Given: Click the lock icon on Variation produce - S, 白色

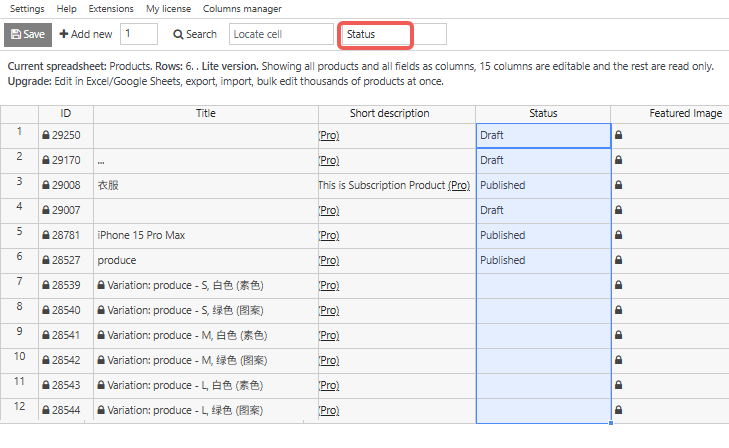Looking at the screenshot, I should pyautogui.click(x=101, y=285).
